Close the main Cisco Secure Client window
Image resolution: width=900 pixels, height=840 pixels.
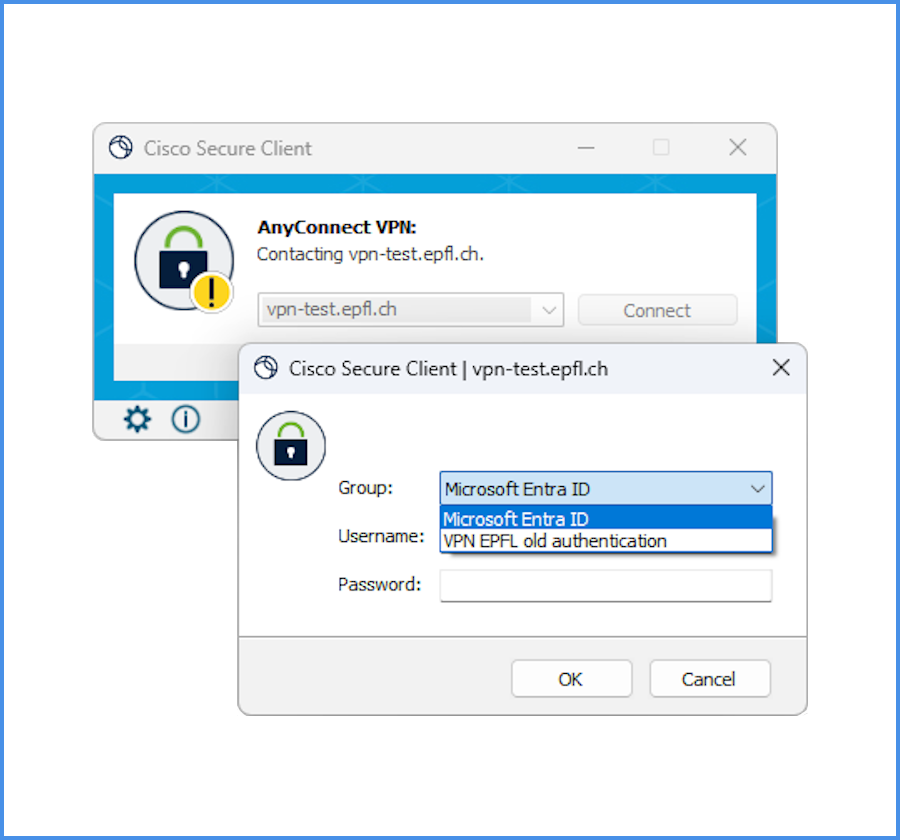738,148
